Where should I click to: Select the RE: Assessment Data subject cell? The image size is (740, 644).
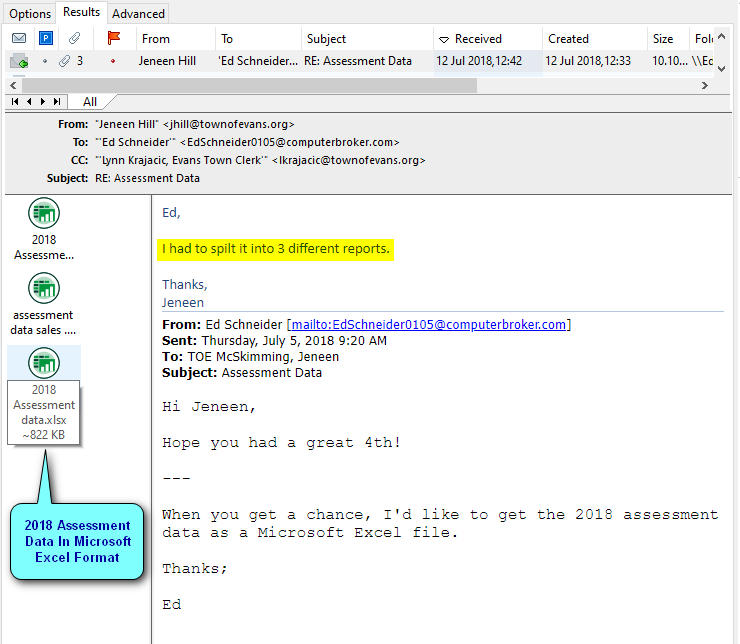[x=358, y=61]
